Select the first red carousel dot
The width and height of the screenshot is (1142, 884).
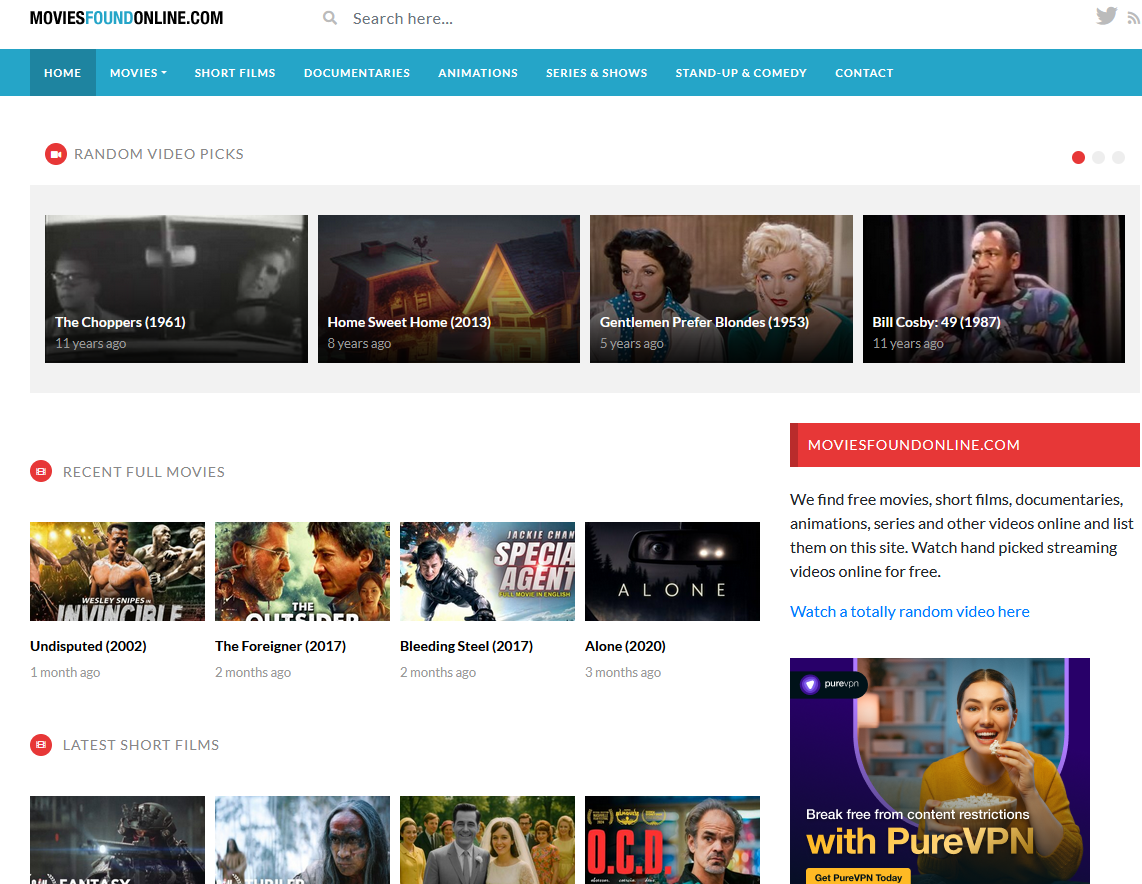[x=1078, y=157]
